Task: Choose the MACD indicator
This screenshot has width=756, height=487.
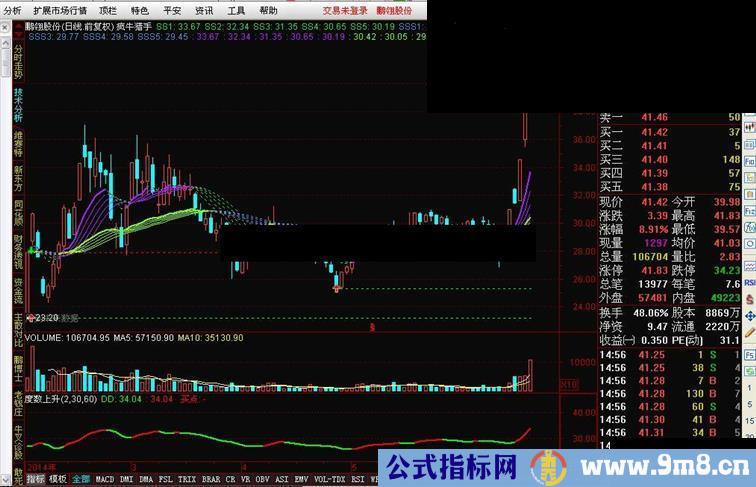Action: [104, 479]
